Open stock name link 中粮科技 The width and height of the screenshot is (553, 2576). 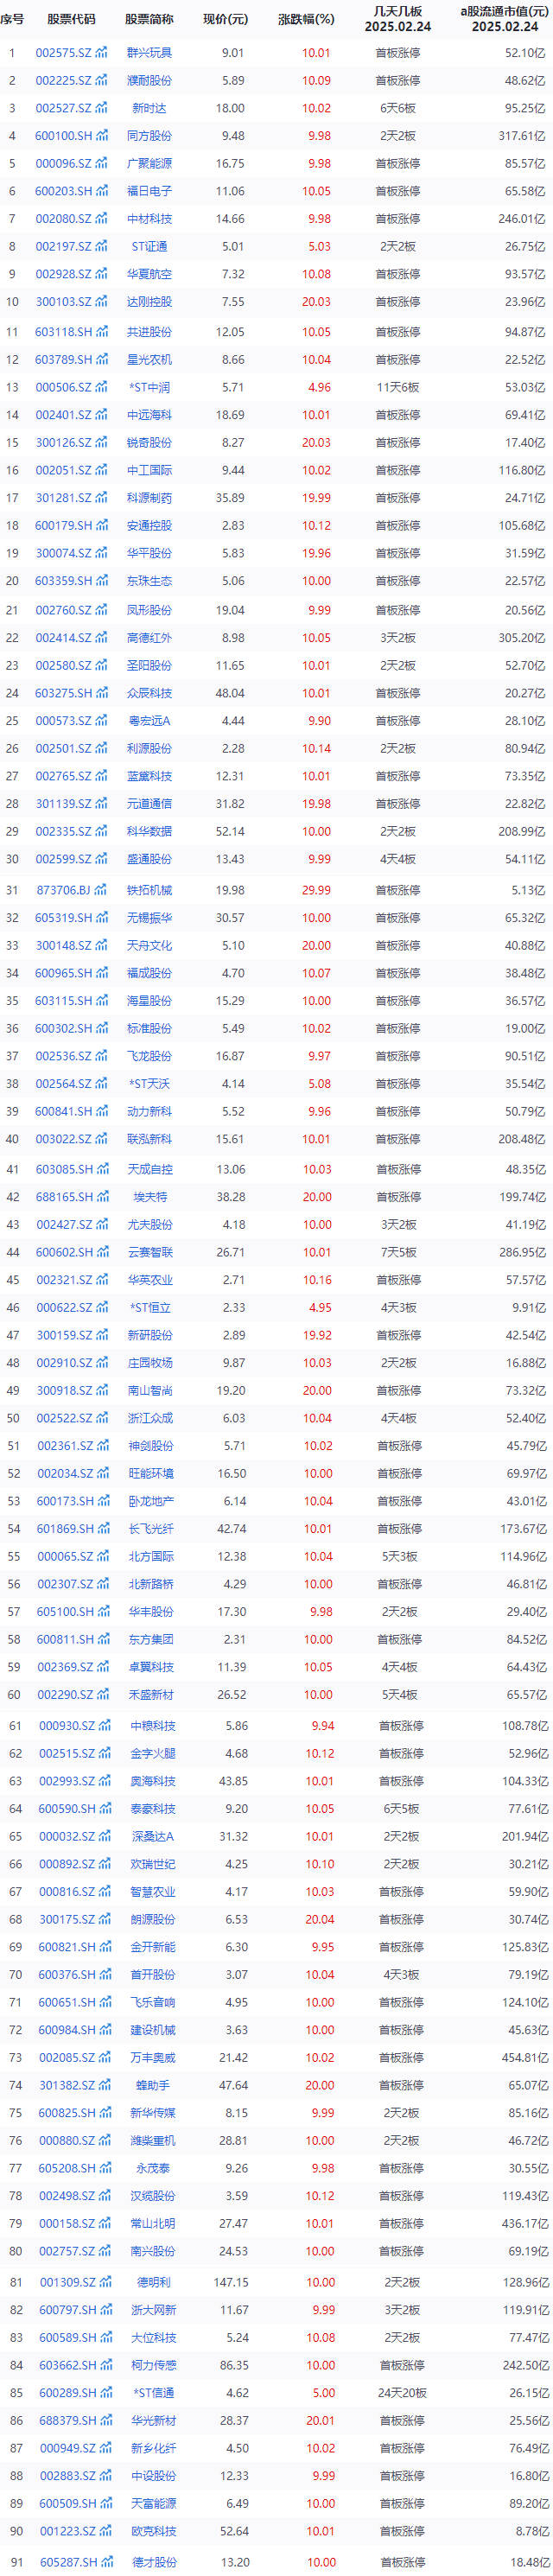pyautogui.click(x=153, y=1726)
